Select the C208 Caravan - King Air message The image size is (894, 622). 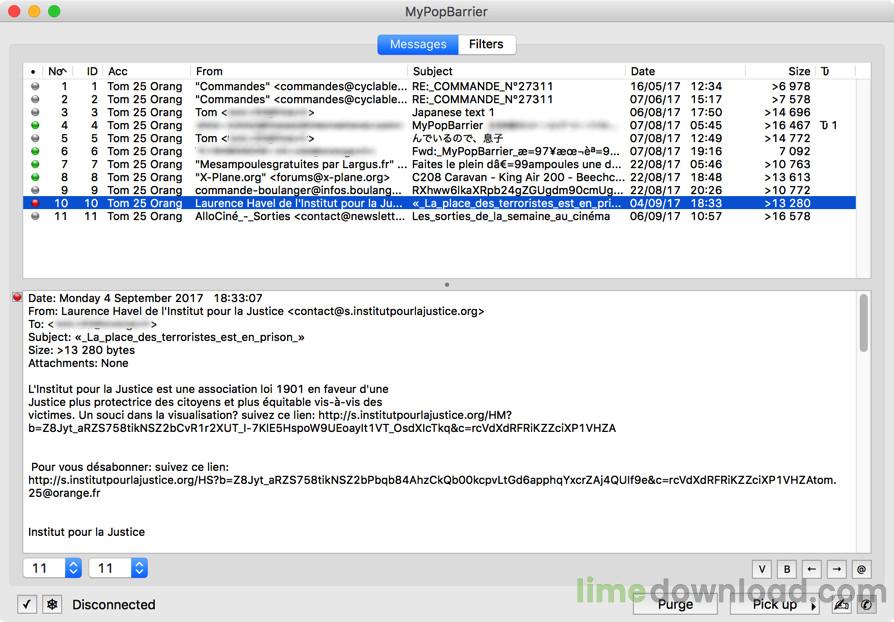[x=439, y=177]
